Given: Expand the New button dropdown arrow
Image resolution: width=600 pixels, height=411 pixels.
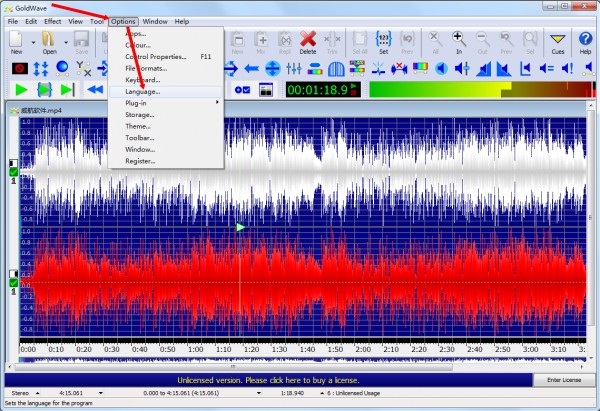Looking at the screenshot, I should [33, 42].
